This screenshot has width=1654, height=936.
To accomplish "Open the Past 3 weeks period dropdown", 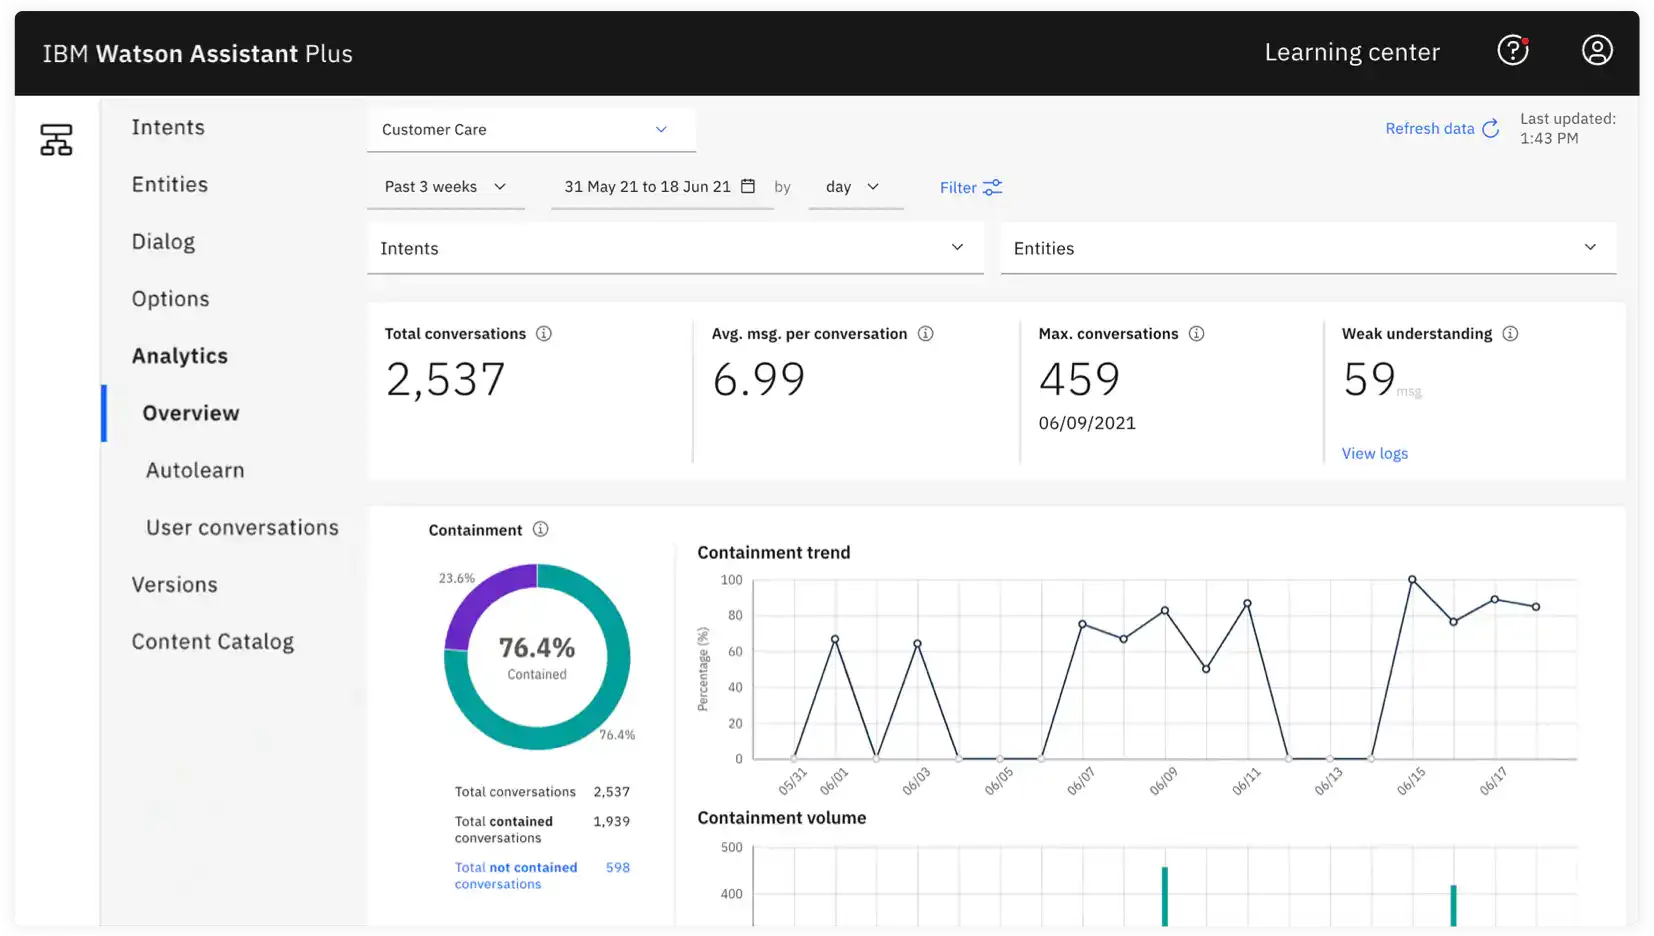I will tap(446, 187).
